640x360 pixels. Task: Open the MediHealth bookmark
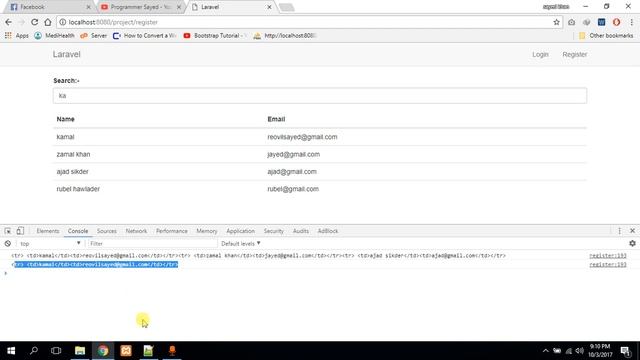point(54,36)
